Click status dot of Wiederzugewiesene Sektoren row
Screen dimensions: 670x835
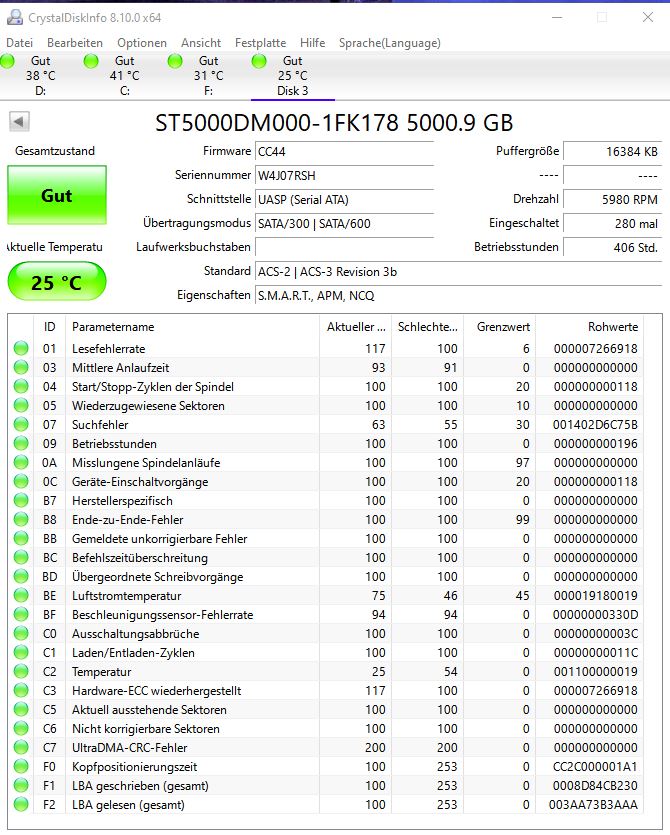coord(21,405)
